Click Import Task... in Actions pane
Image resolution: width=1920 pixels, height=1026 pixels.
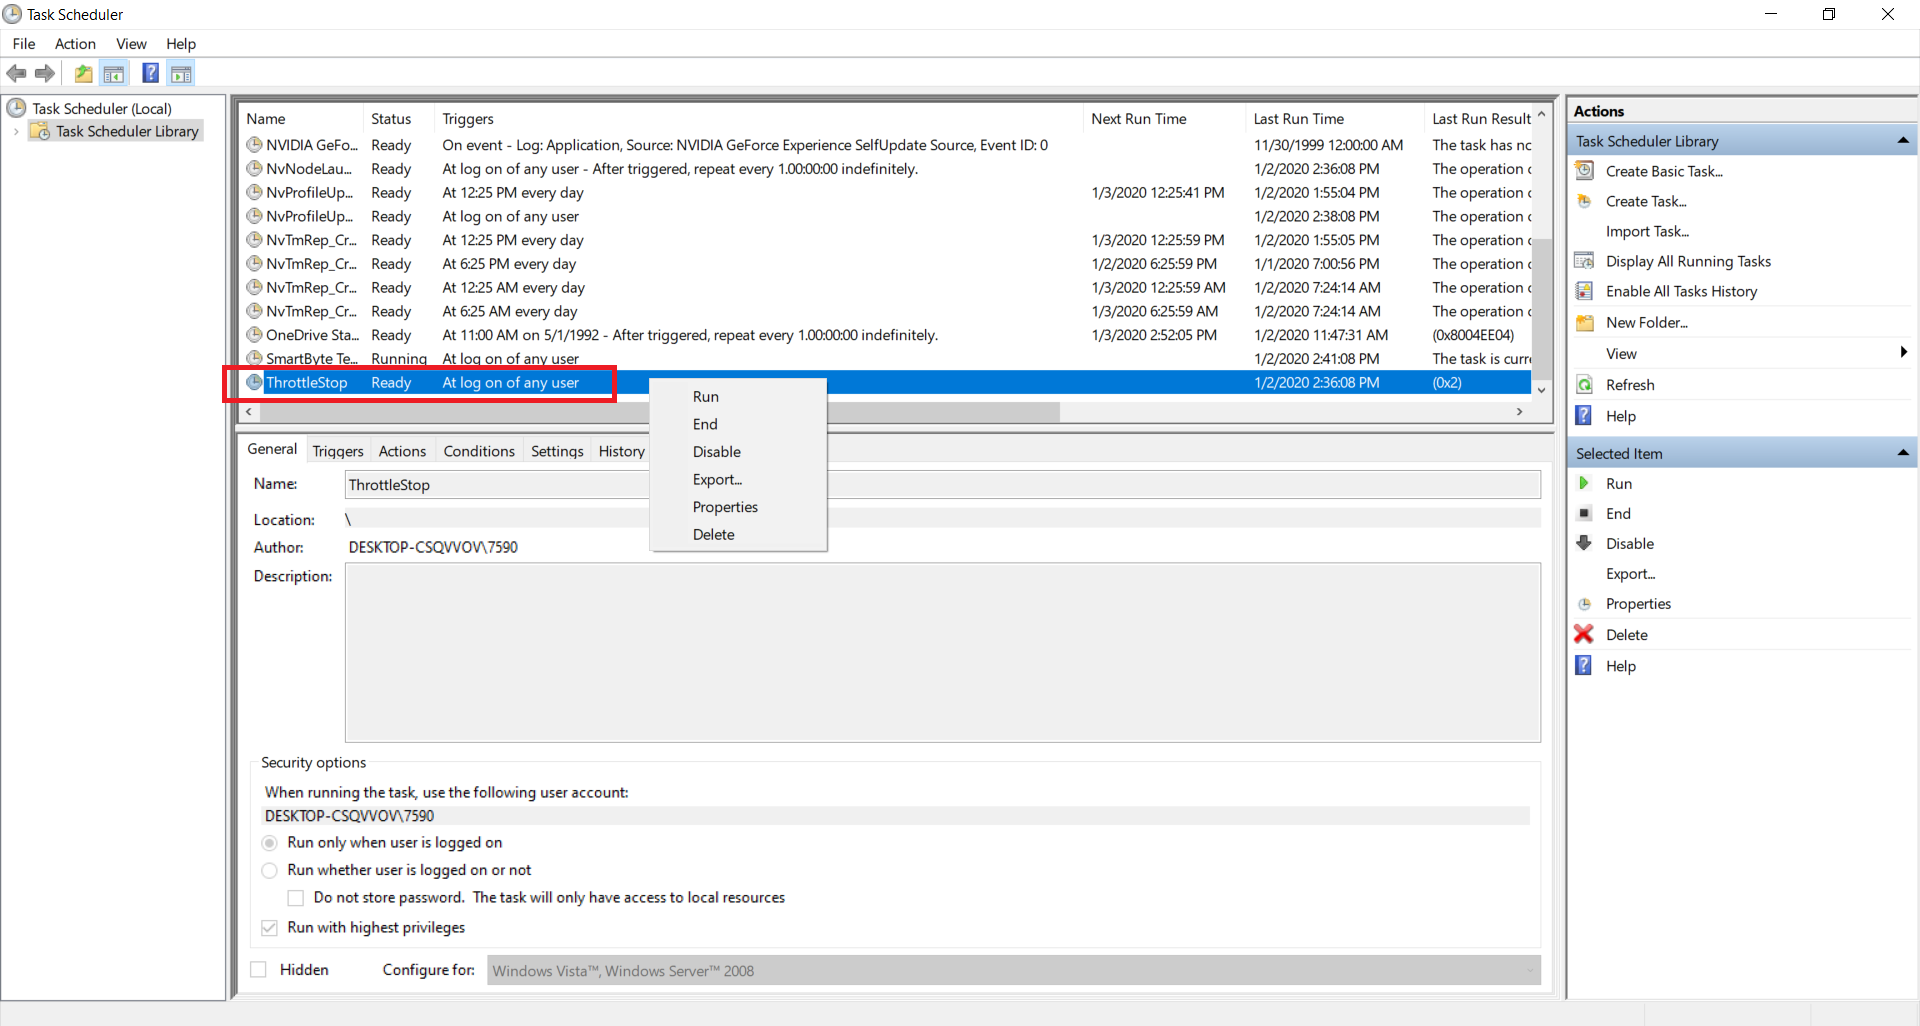(x=1647, y=231)
